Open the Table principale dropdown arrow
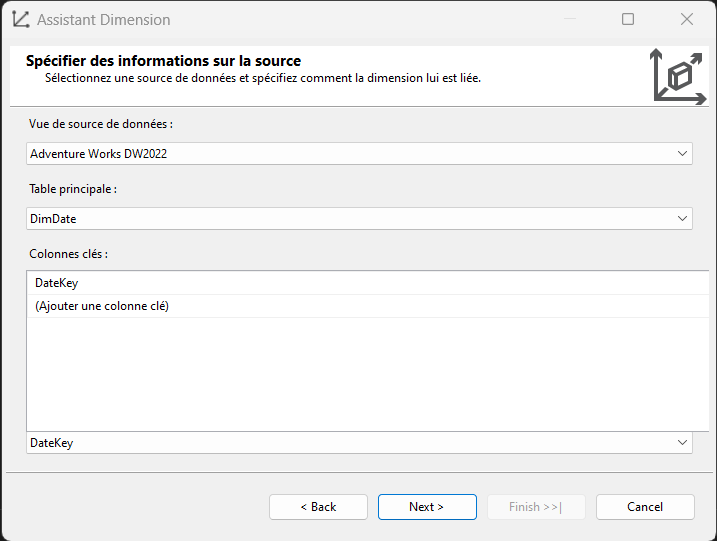The width and height of the screenshot is (717, 541). click(x=682, y=219)
